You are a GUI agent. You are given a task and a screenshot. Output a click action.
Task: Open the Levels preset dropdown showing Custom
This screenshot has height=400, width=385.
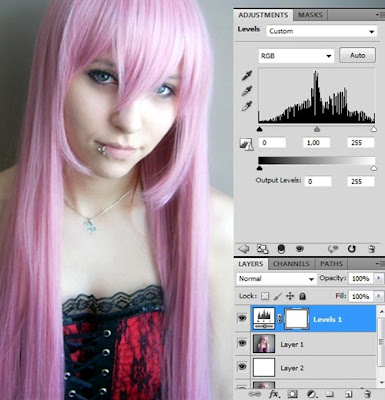coord(322,31)
